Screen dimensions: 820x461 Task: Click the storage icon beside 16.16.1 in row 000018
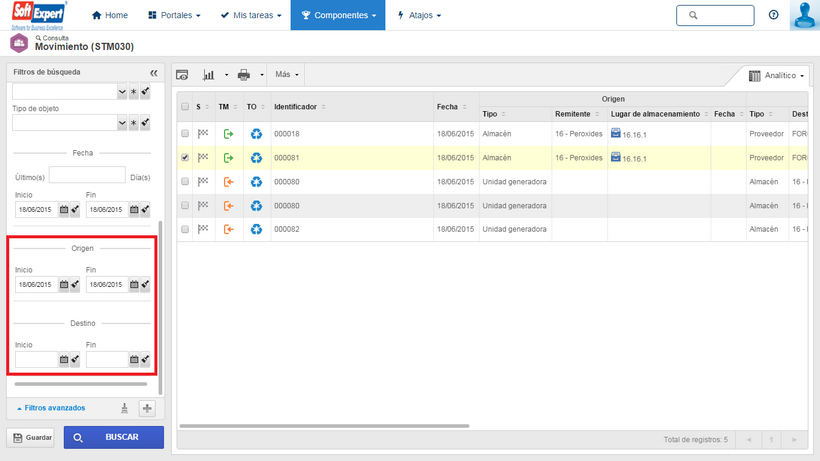click(616, 133)
